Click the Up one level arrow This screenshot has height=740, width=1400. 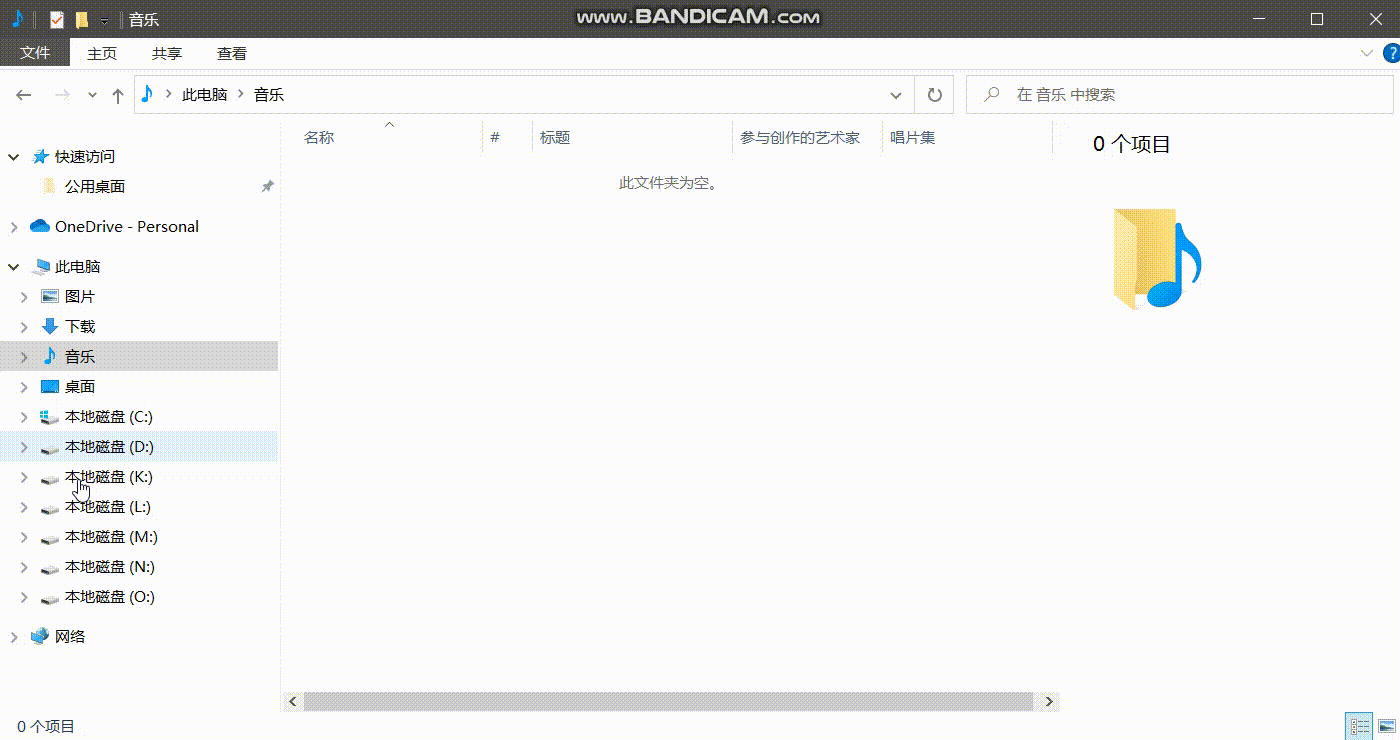[x=118, y=95]
